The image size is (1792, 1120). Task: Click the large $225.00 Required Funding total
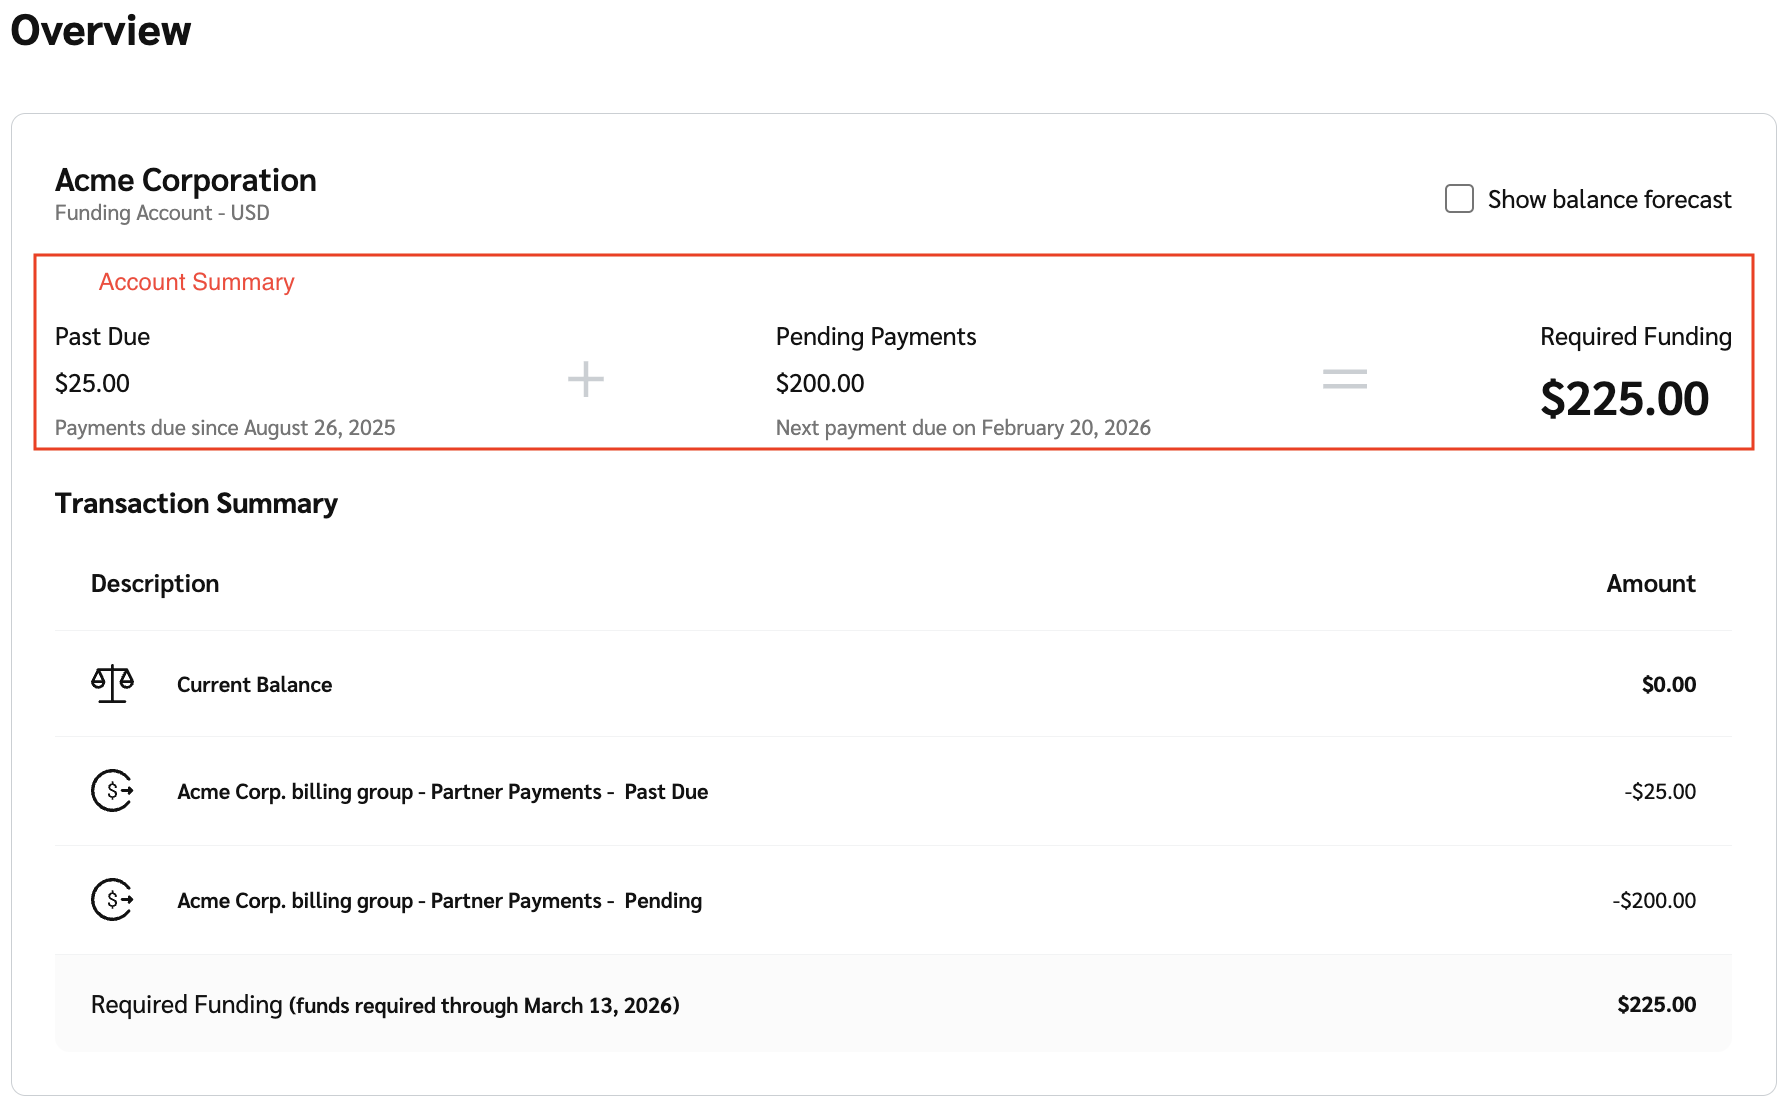coord(1624,399)
